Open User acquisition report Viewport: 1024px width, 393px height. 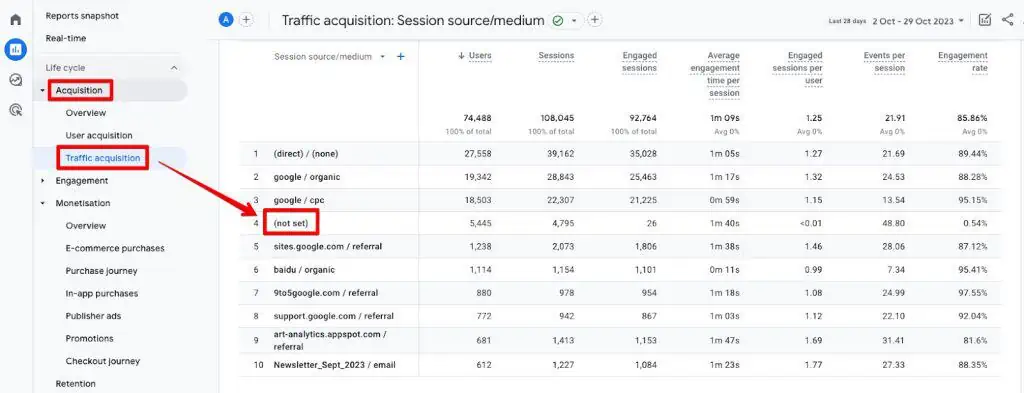(99, 136)
